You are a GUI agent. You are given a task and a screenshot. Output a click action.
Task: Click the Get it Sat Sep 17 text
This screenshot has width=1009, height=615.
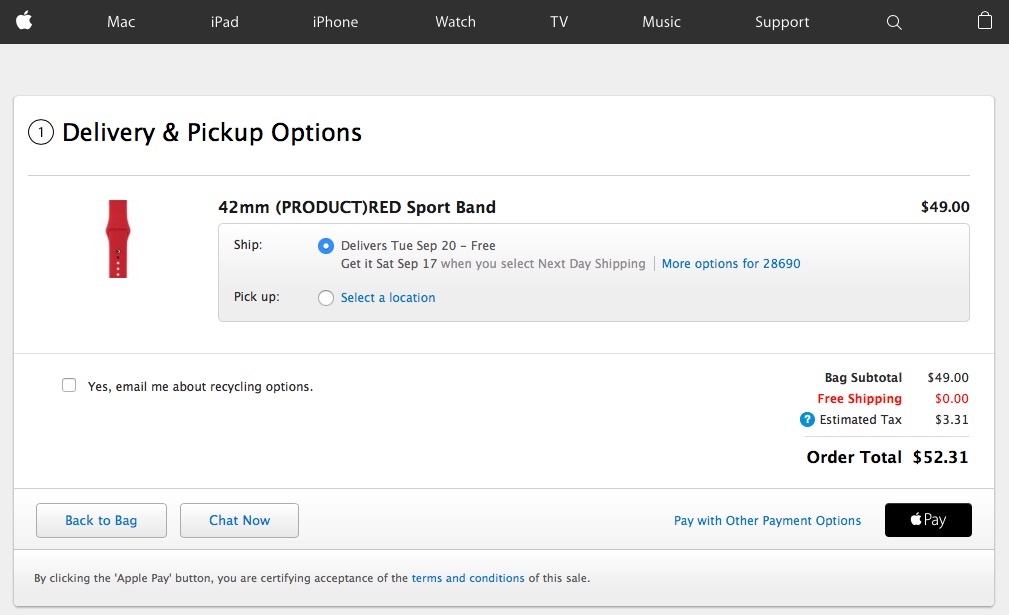click(x=389, y=264)
